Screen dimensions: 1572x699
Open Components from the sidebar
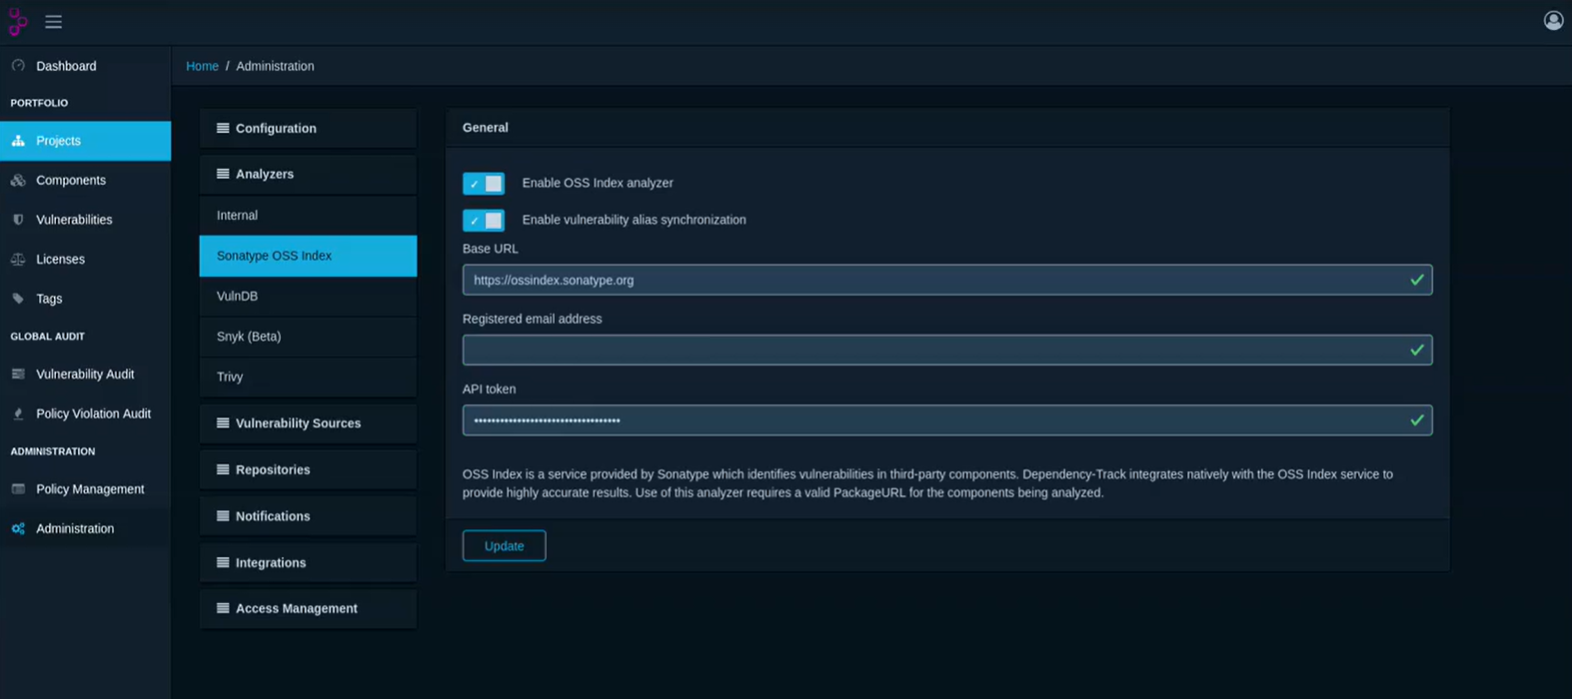[85, 180]
